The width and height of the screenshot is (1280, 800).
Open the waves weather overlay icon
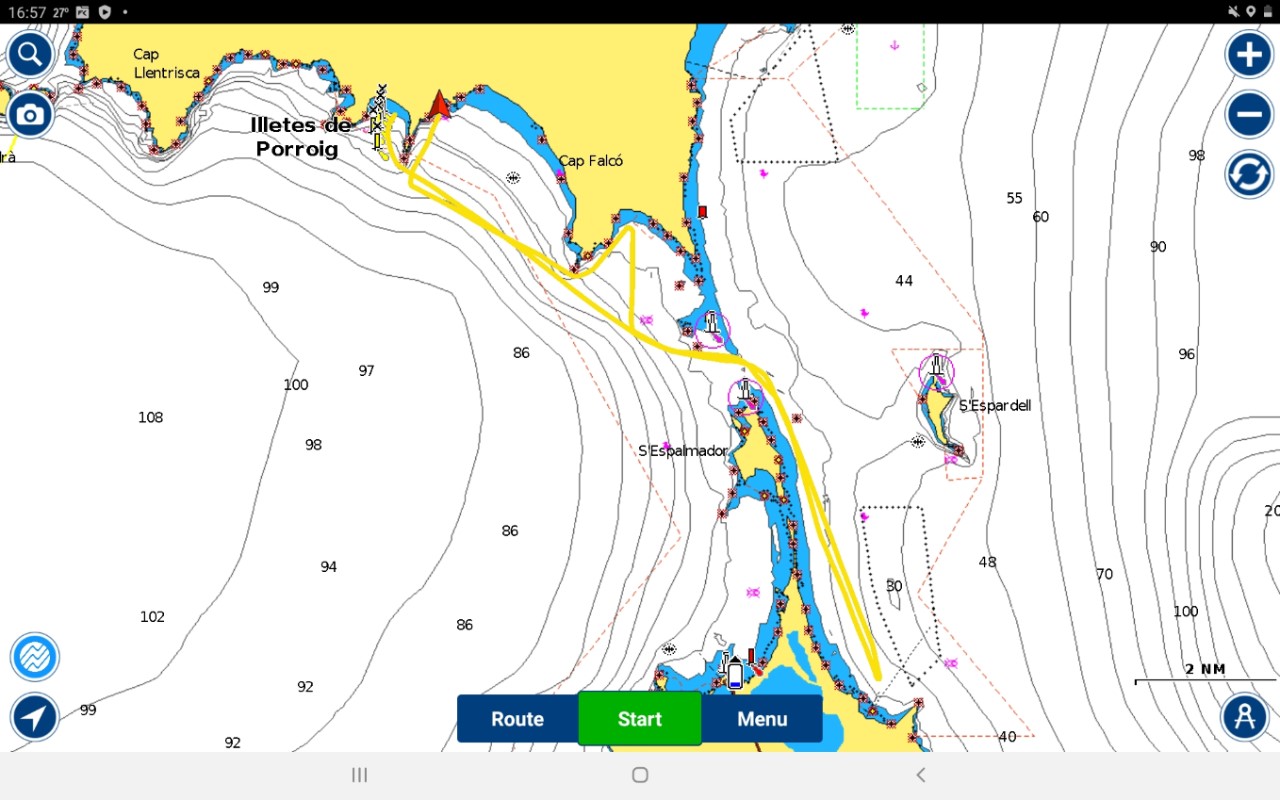click(x=35, y=657)
